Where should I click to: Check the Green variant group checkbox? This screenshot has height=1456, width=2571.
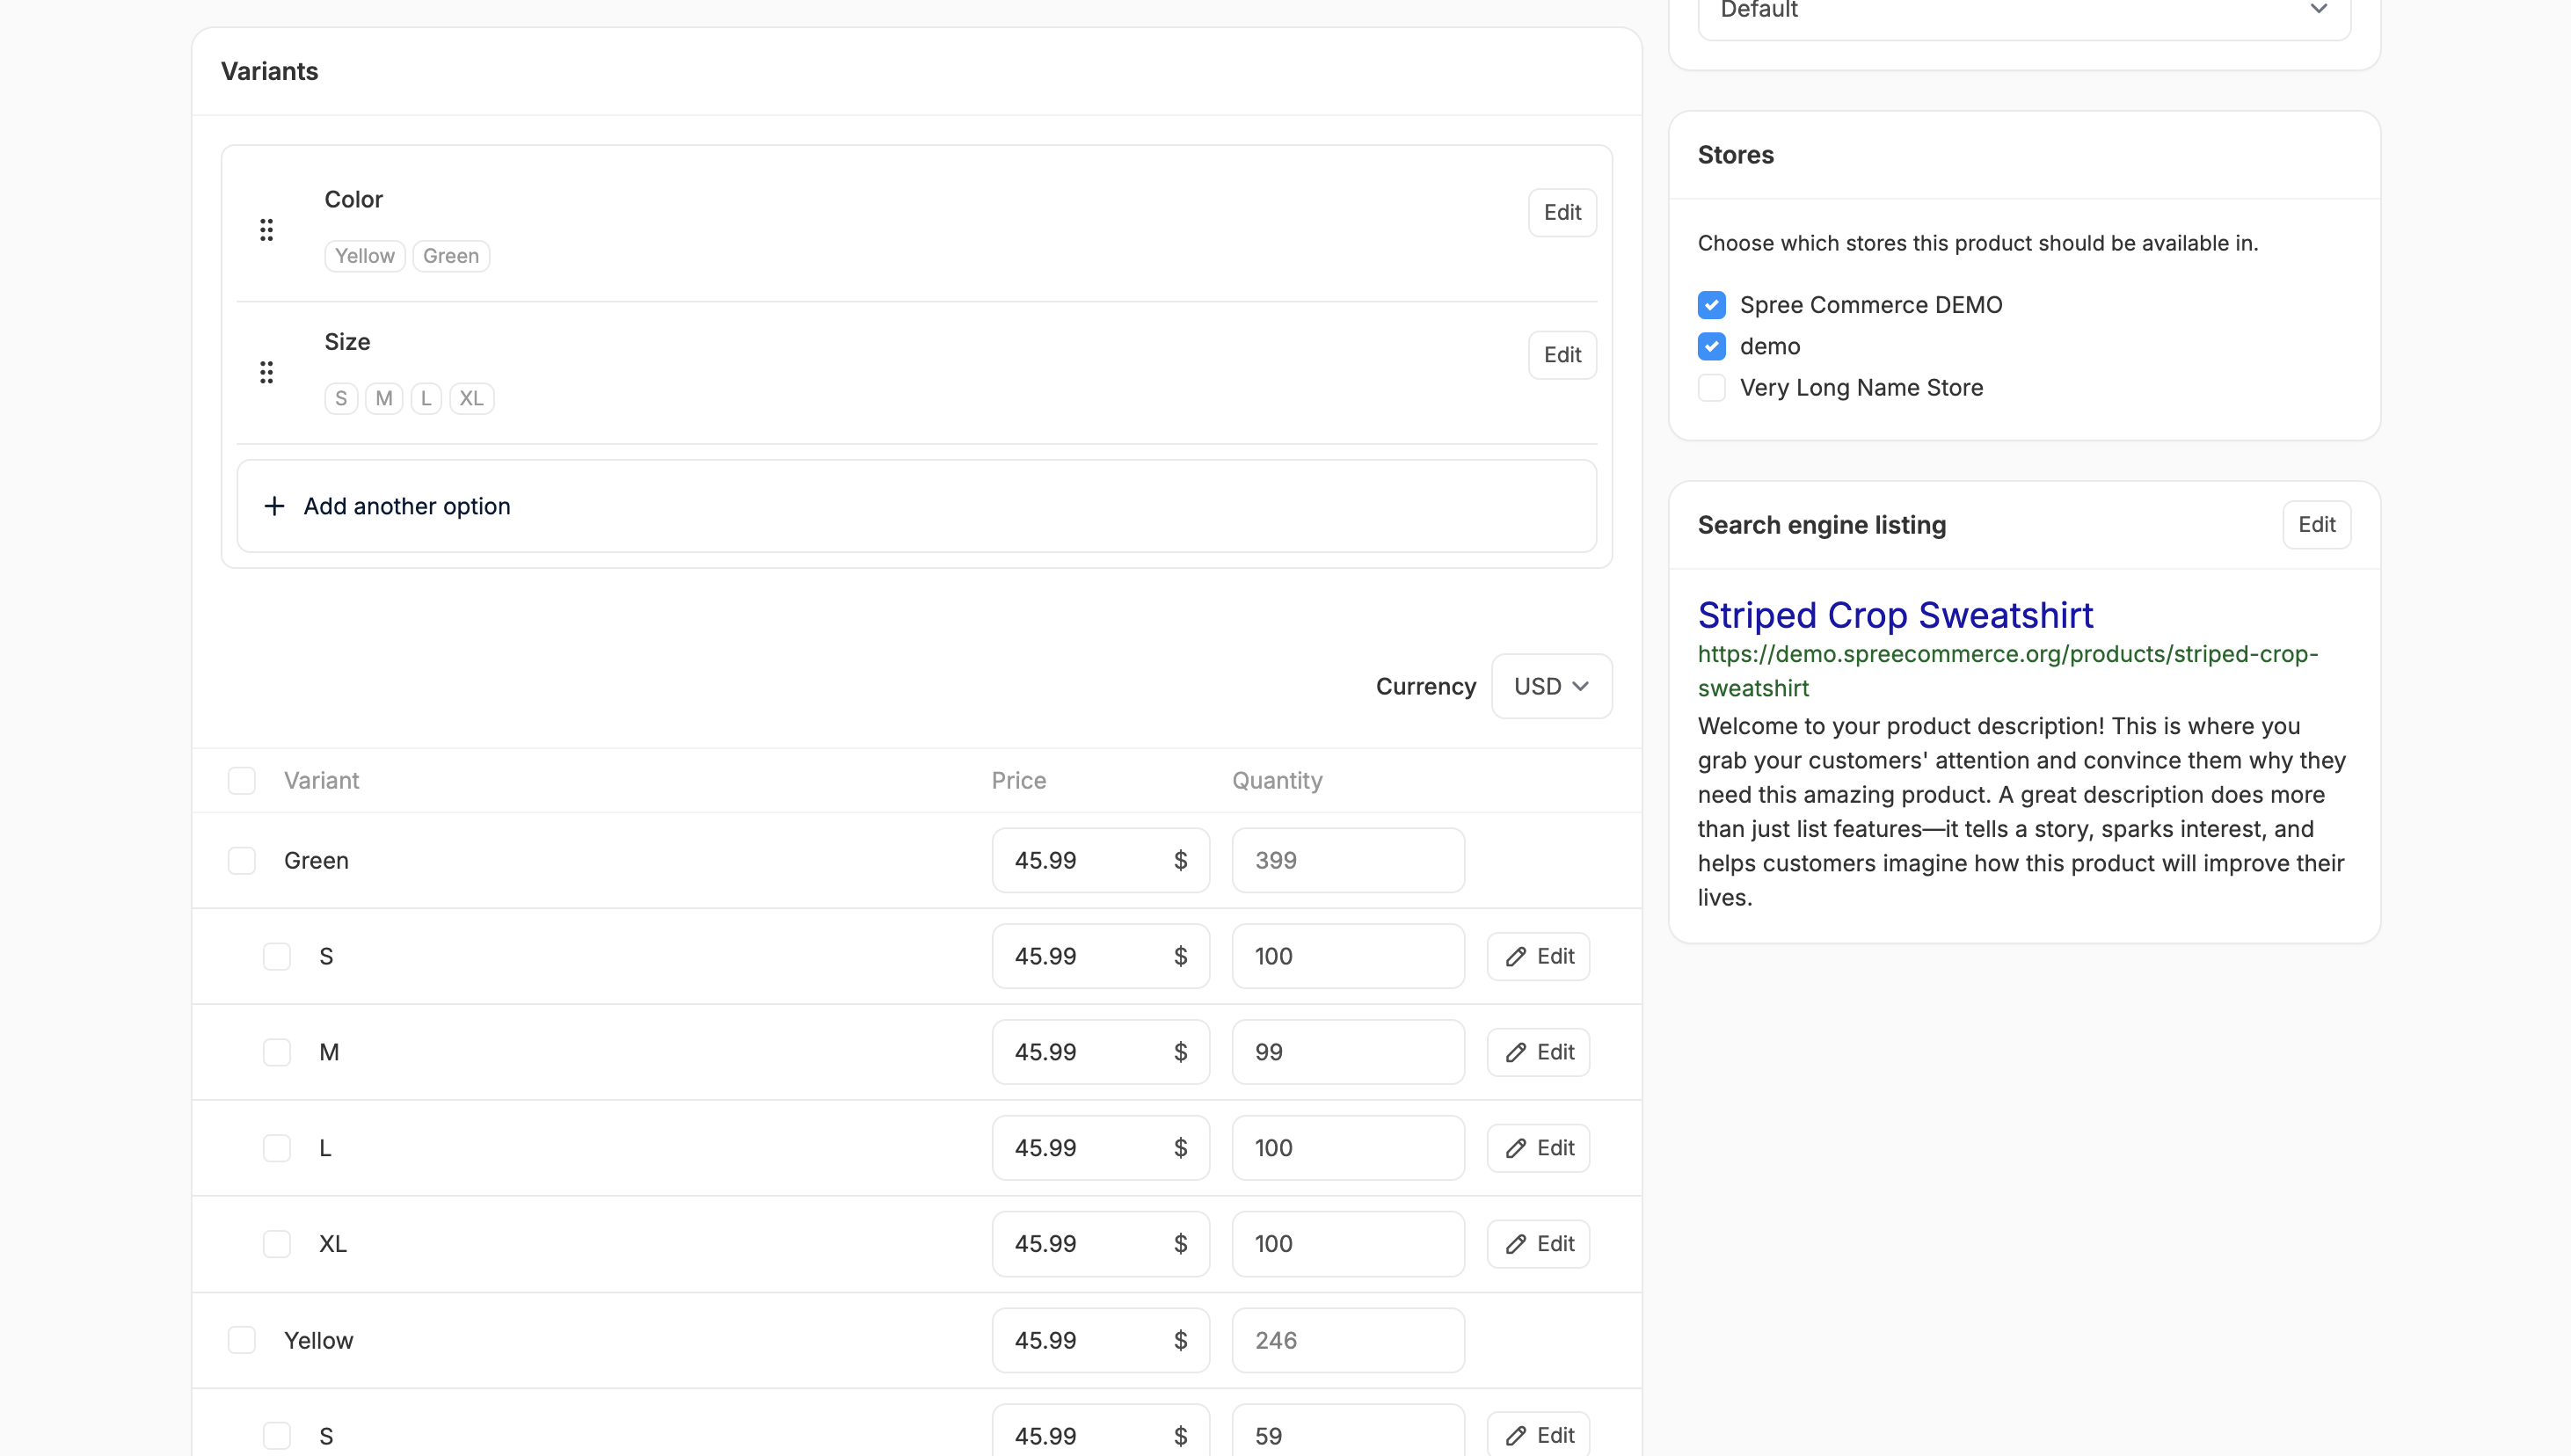[x=241, y=861]
